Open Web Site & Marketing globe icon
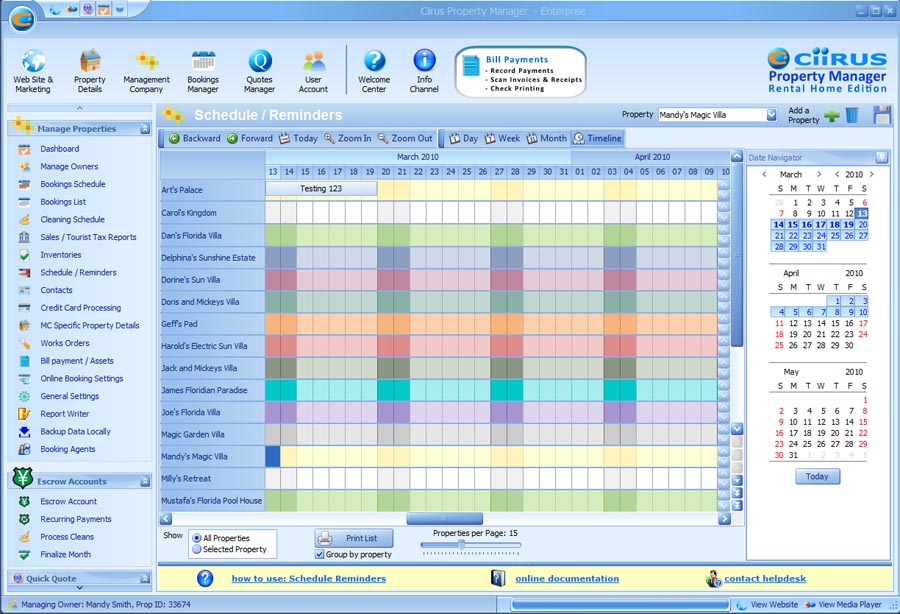Viewport: 900px width, 614px height. (x=33, y=60)
